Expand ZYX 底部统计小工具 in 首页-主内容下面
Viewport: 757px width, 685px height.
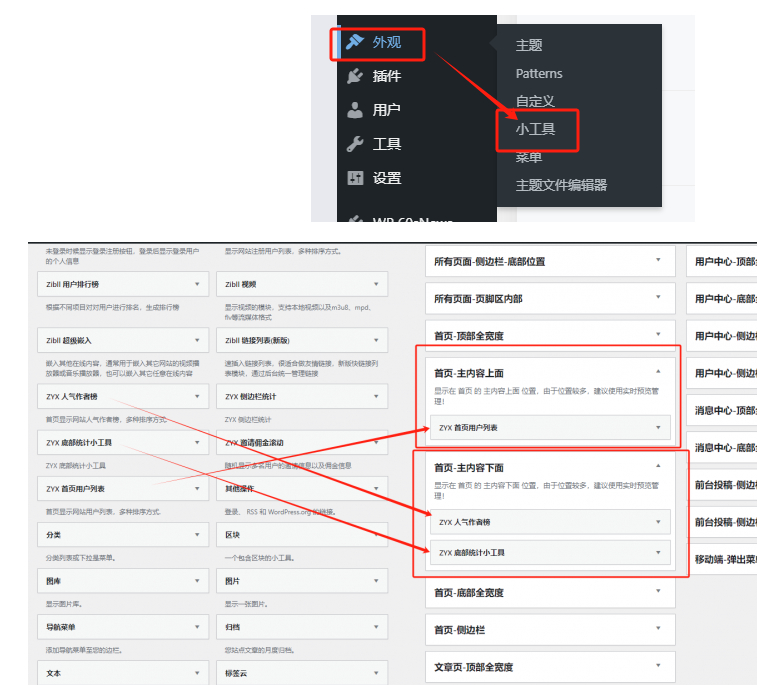(x=658, y=552)
